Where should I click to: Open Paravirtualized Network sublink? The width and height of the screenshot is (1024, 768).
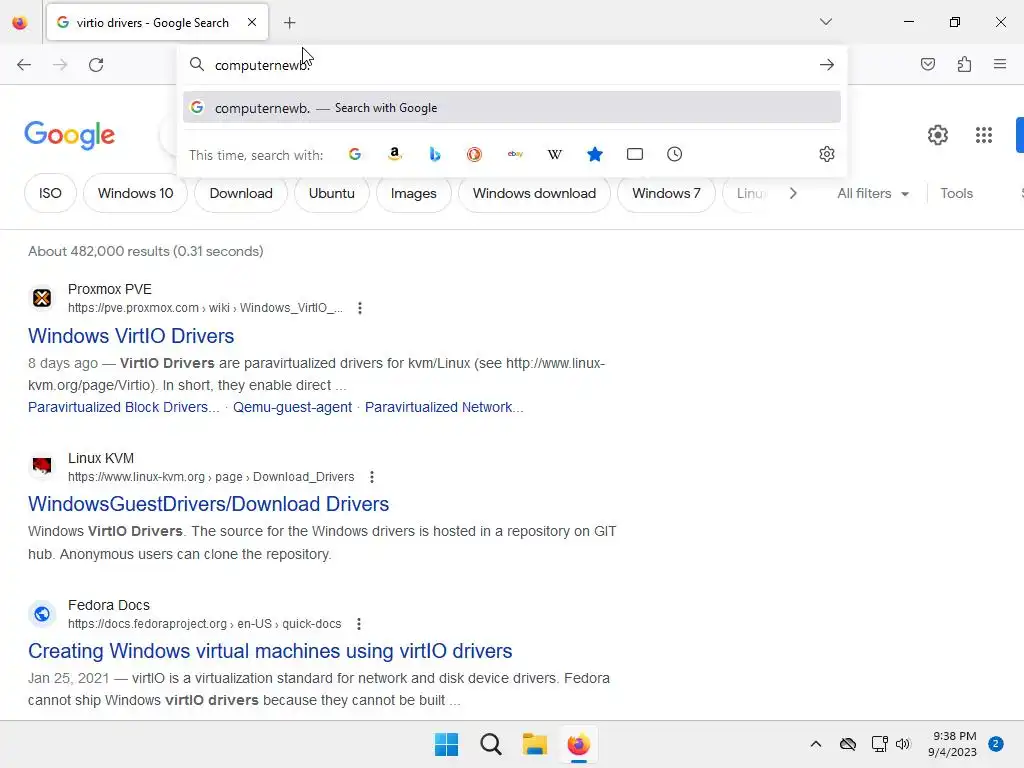coord(444,408)
